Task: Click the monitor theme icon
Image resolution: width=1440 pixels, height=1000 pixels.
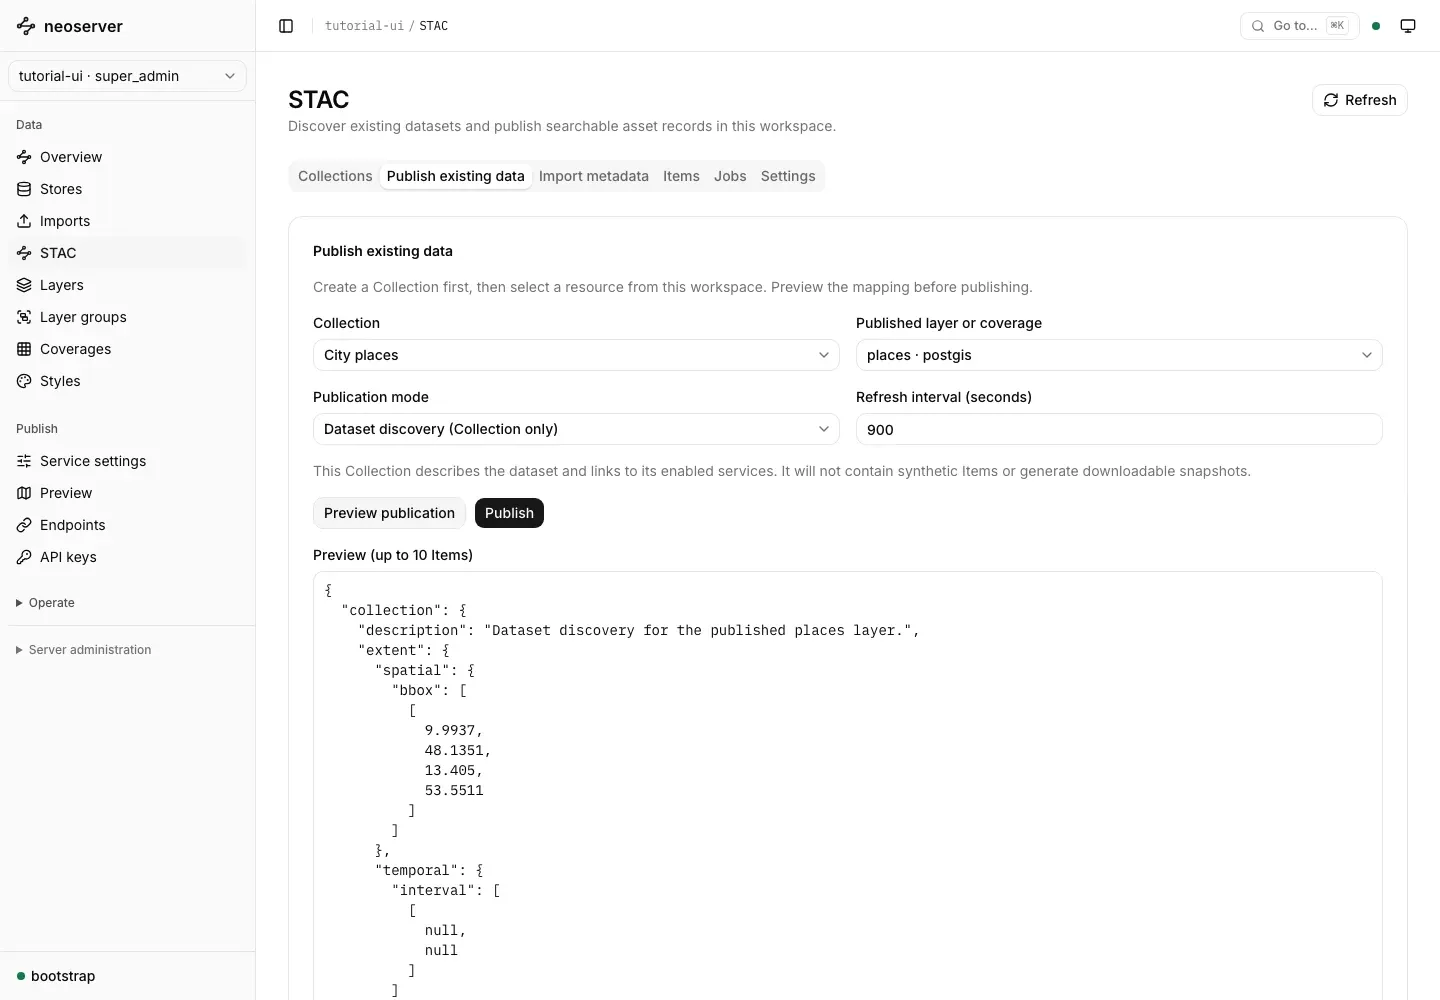Action: pyautogui.click(x=1408, y=26)
